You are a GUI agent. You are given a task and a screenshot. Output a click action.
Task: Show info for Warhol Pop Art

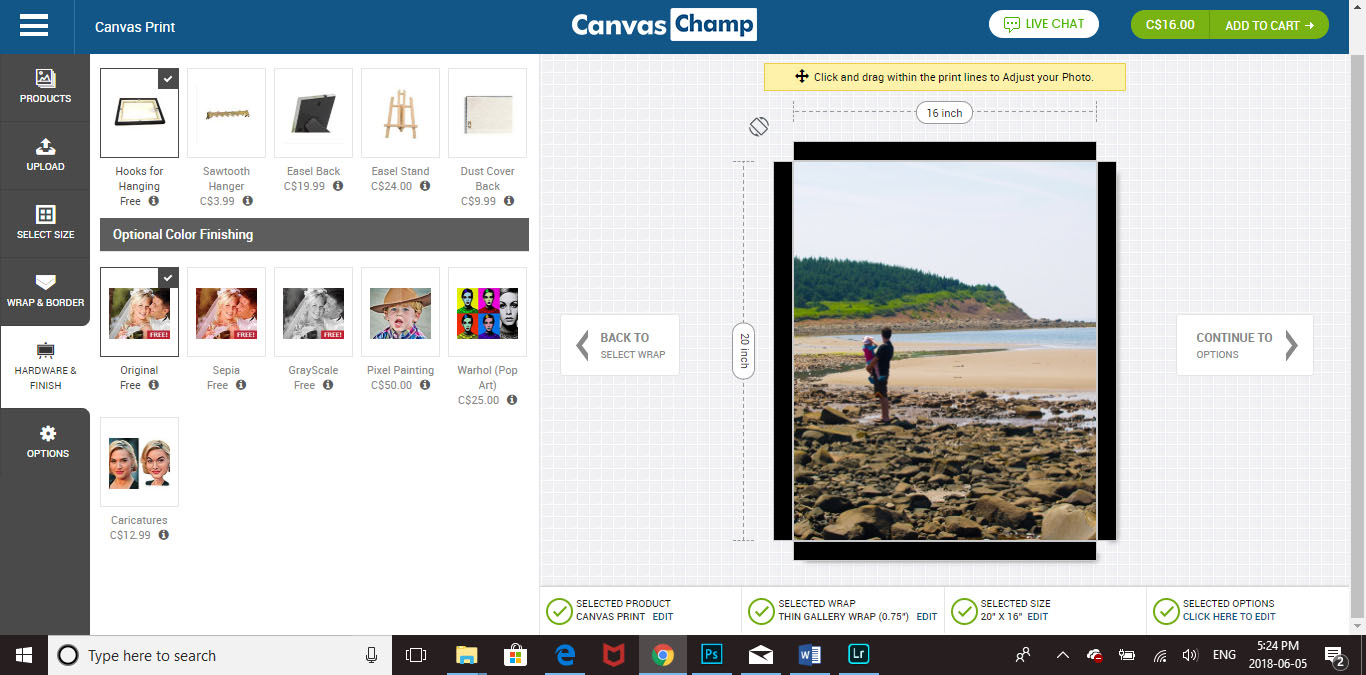point(512,400)
